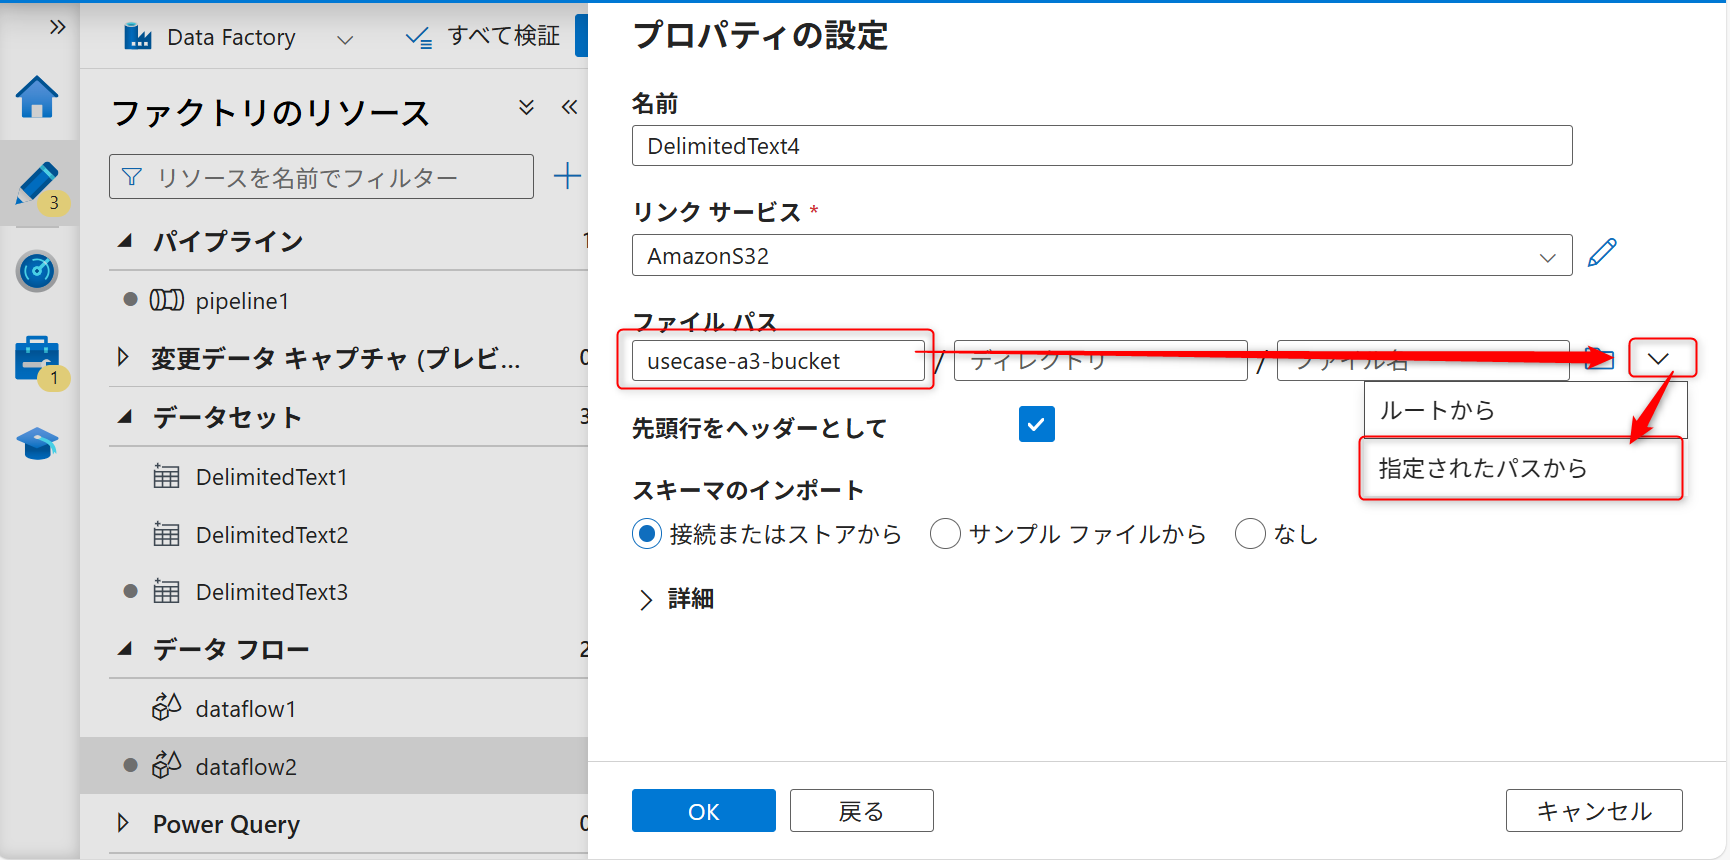Open the AmazonS32 linked service dropdown

click(x=1101, y=256)
